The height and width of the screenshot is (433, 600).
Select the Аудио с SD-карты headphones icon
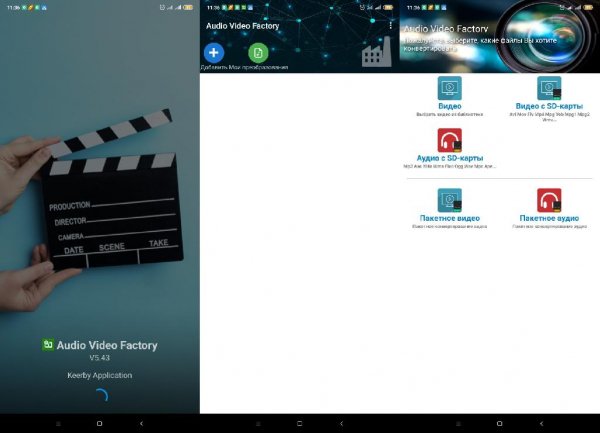450,140
